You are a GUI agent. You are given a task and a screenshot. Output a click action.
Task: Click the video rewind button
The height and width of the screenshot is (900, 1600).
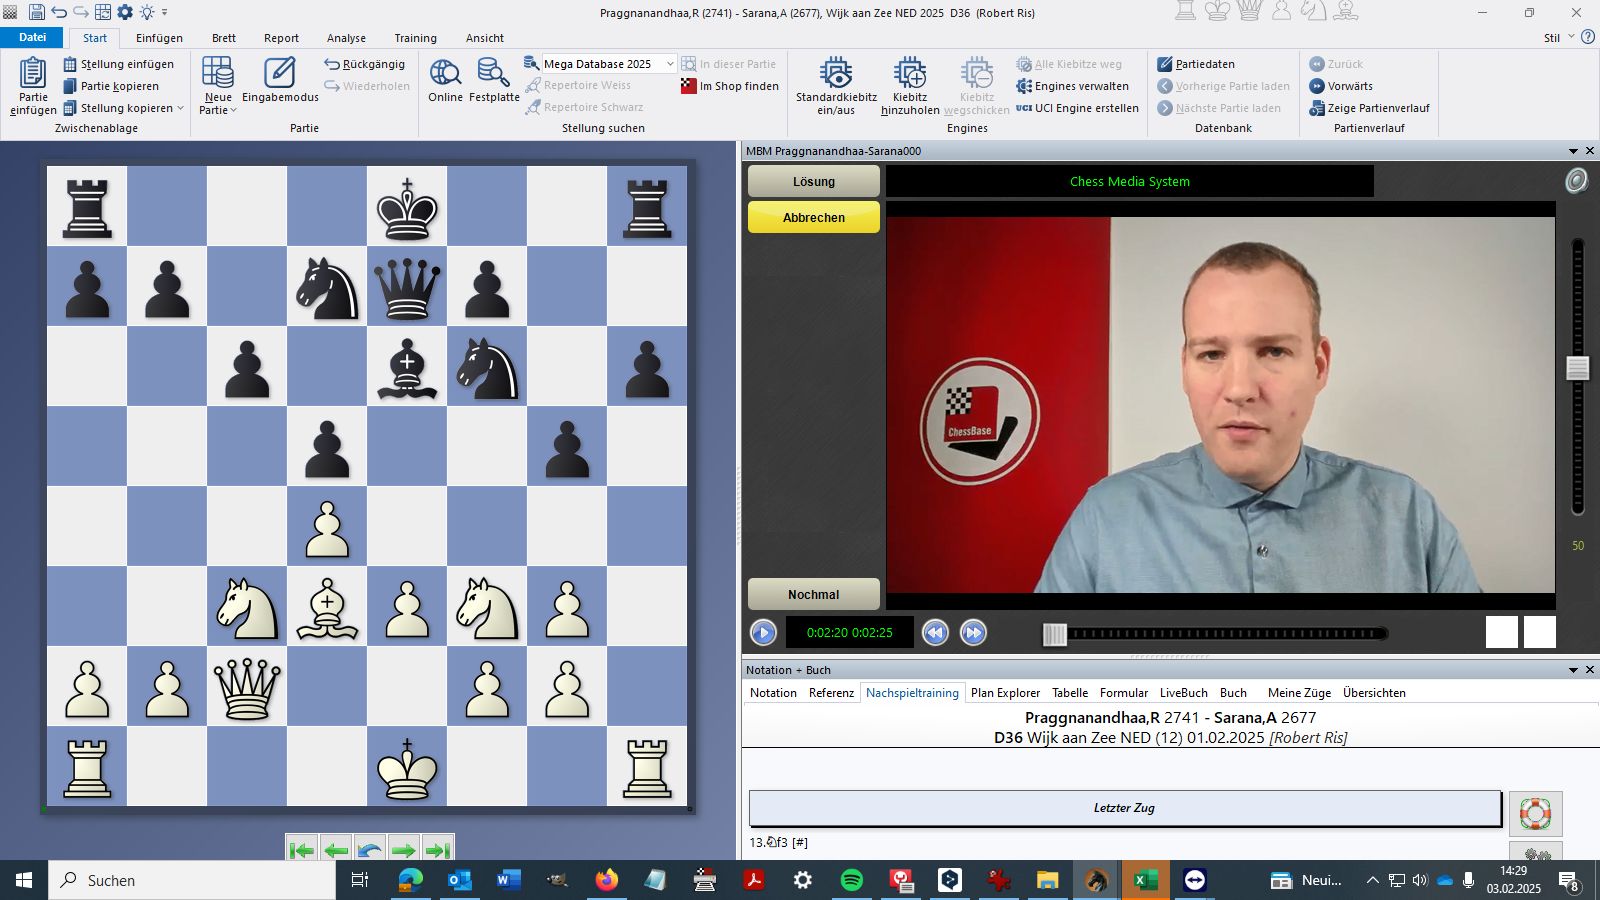point(935,632)
